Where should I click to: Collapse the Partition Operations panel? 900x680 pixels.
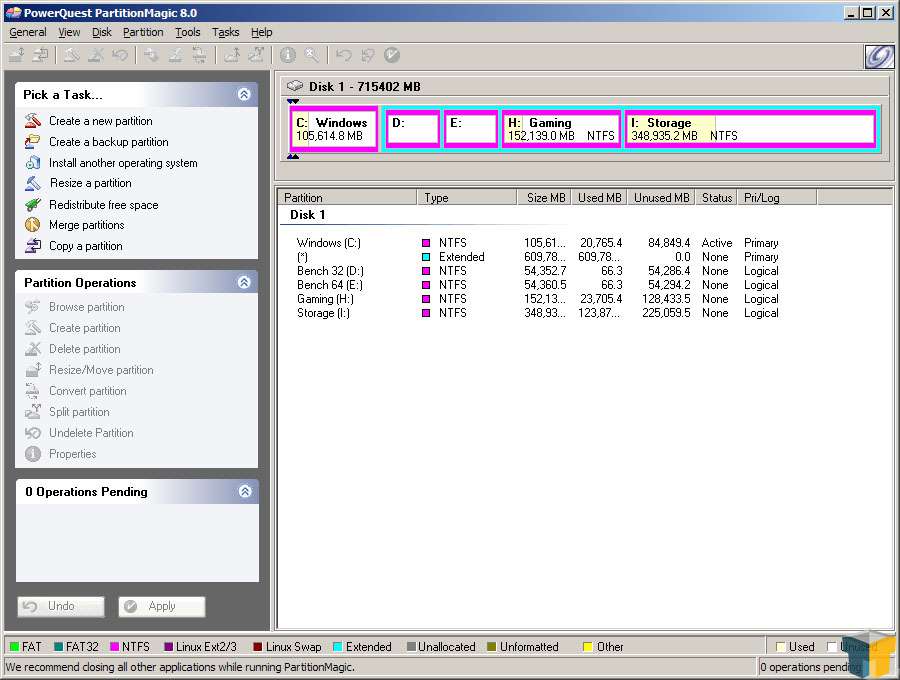coord(244,282)
